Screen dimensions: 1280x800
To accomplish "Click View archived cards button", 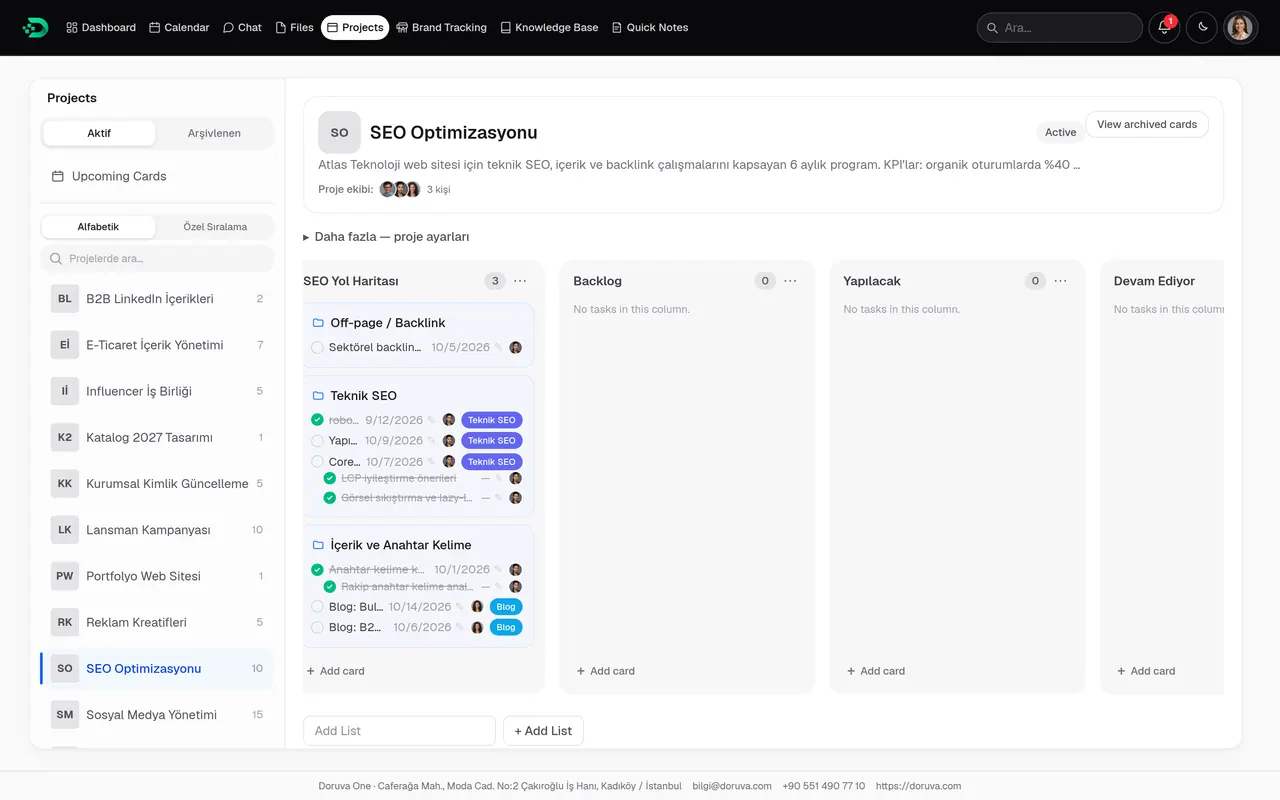I will click(1147, 125).
